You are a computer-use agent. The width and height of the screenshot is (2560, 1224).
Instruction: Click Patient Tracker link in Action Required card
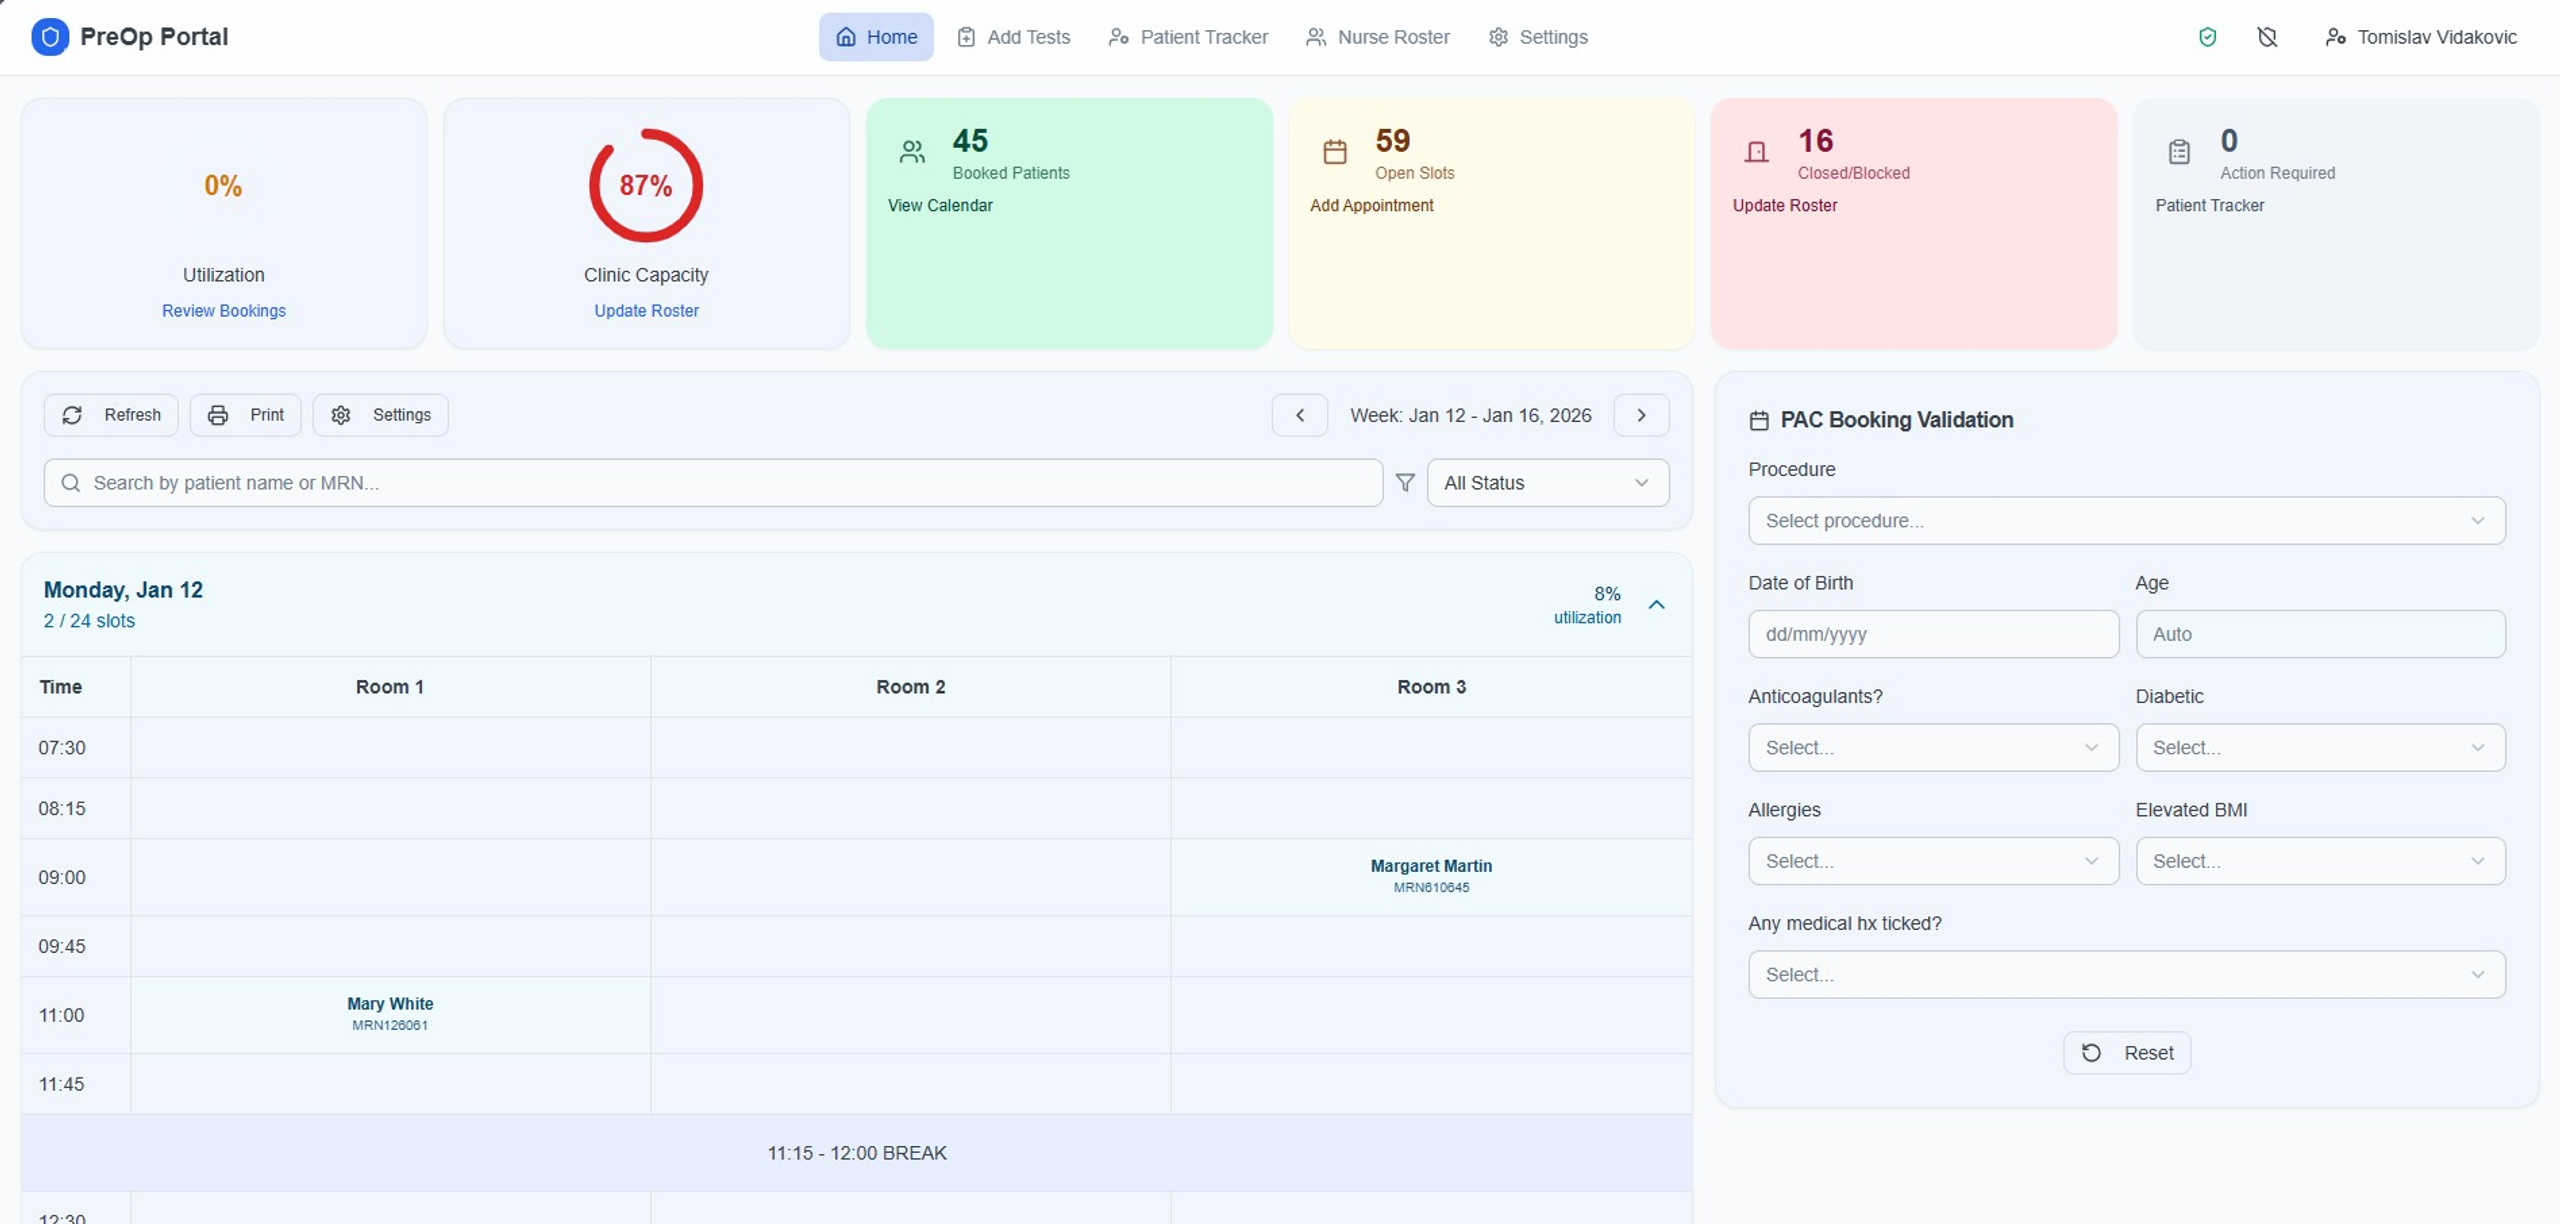click(x=2209, y=205)
